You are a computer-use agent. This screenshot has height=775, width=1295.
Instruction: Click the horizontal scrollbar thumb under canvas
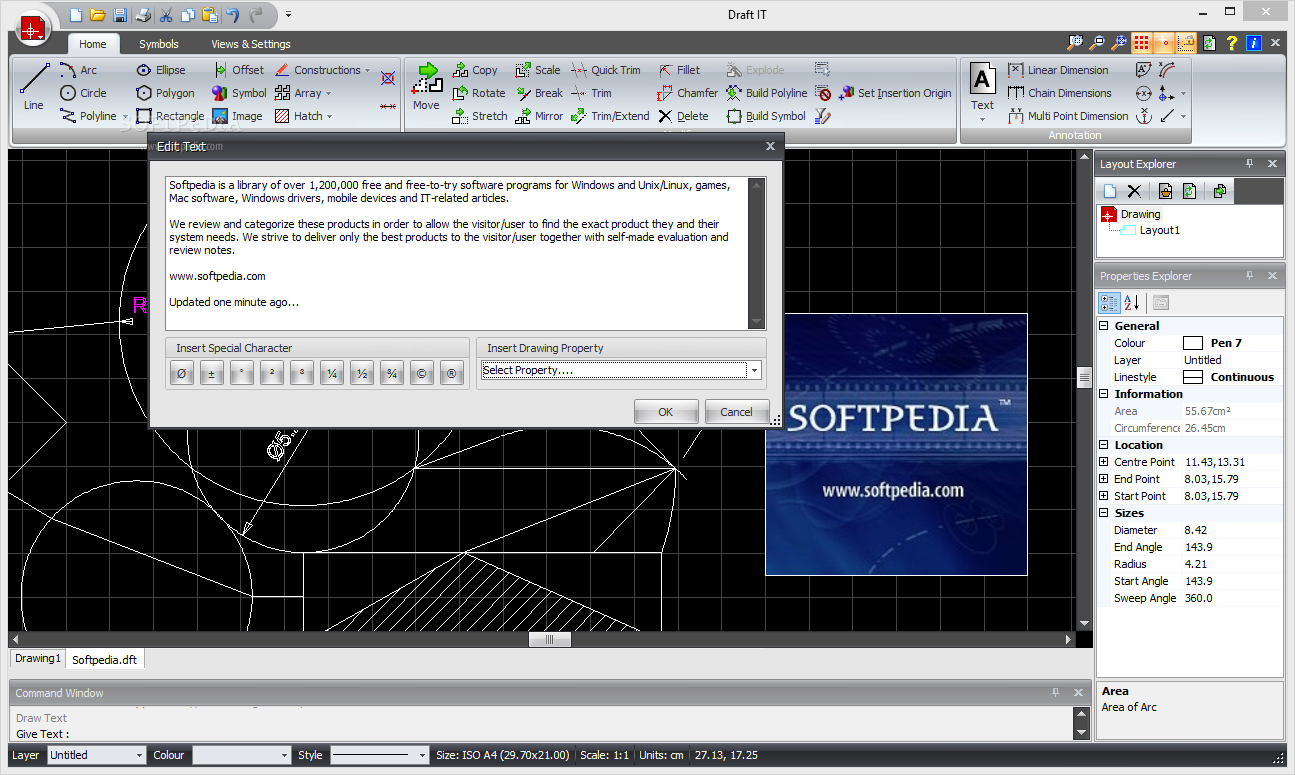[549, 640]
